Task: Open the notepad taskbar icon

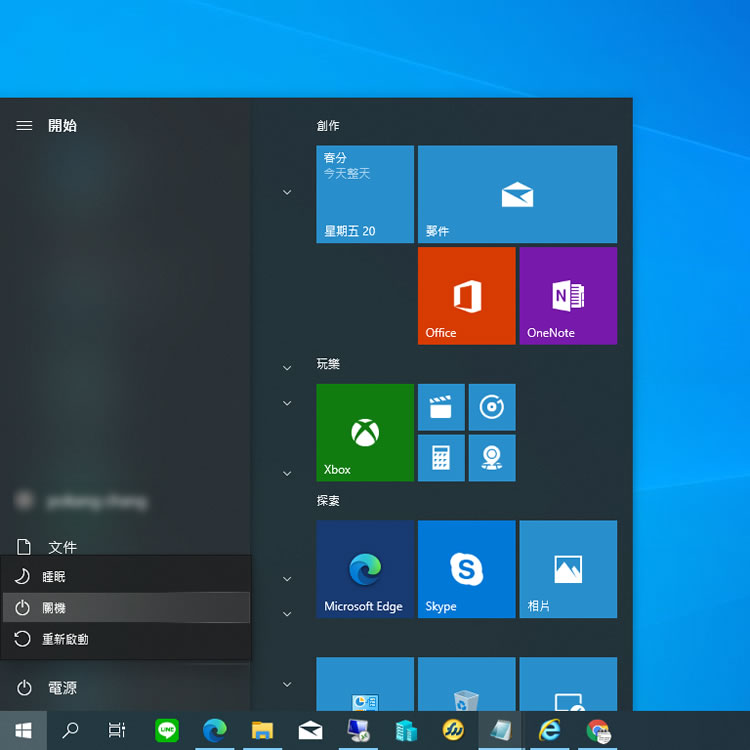Action: [x=501, y=730]
